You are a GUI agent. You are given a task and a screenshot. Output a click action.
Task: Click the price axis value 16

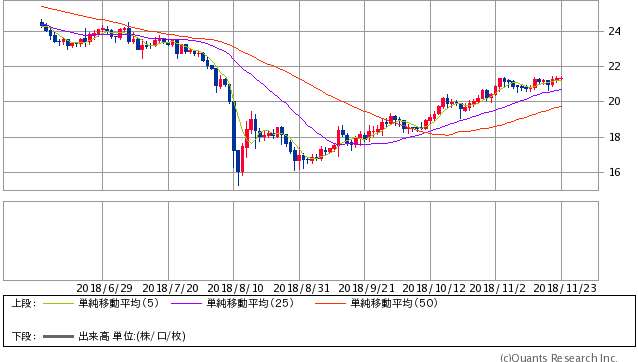(x=614, y=172)
